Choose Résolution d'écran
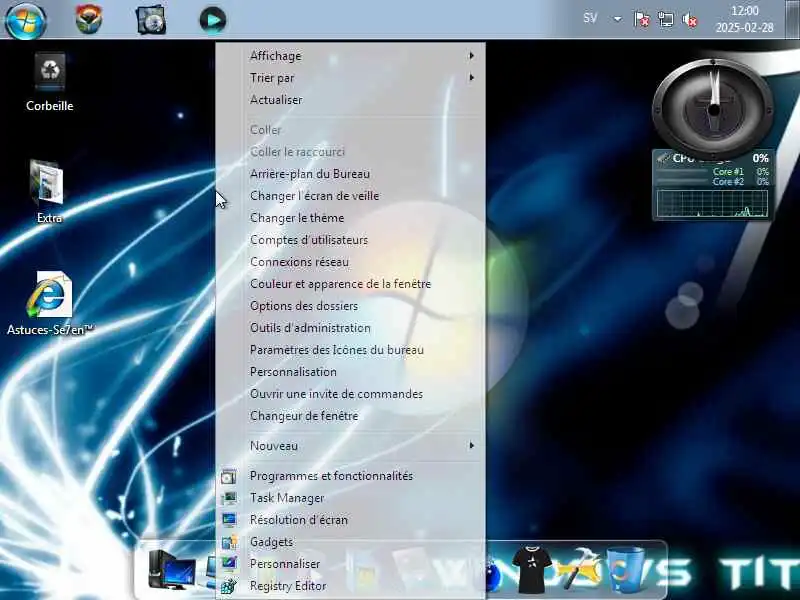Screen dimensions: 800x600 (x=351, y=519)
